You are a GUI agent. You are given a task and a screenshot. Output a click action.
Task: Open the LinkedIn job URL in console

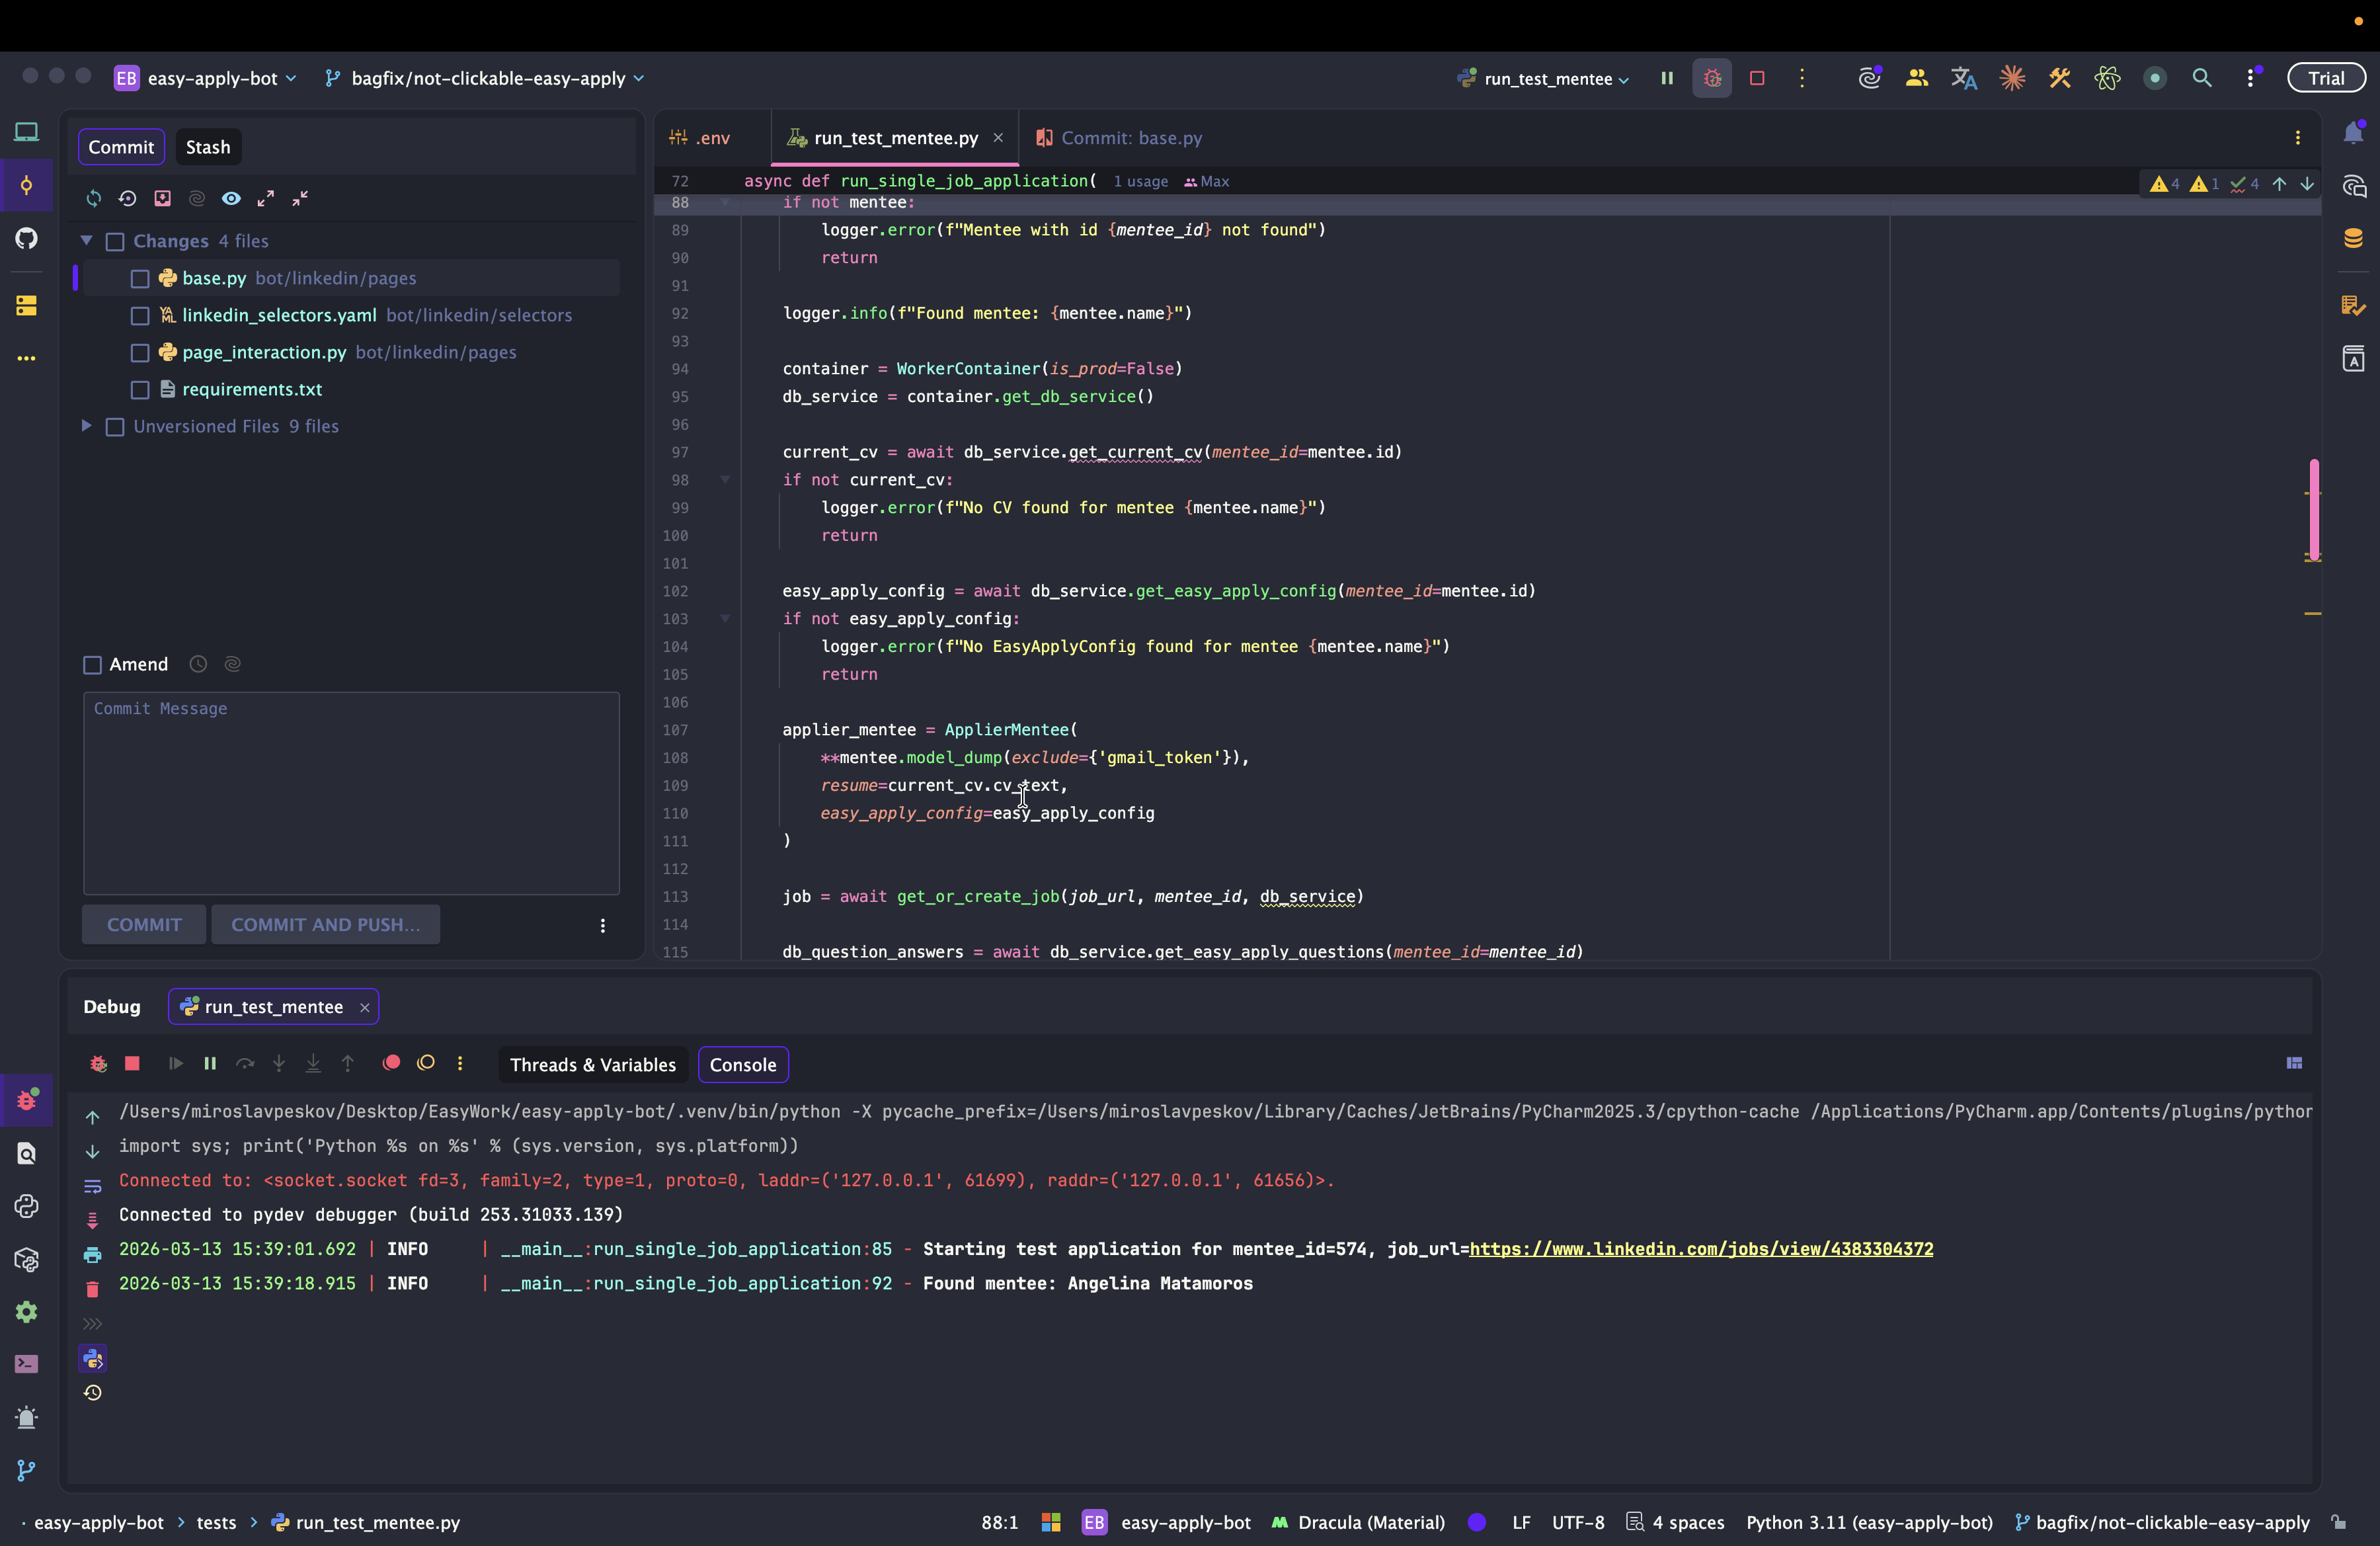[1701, 1249]
